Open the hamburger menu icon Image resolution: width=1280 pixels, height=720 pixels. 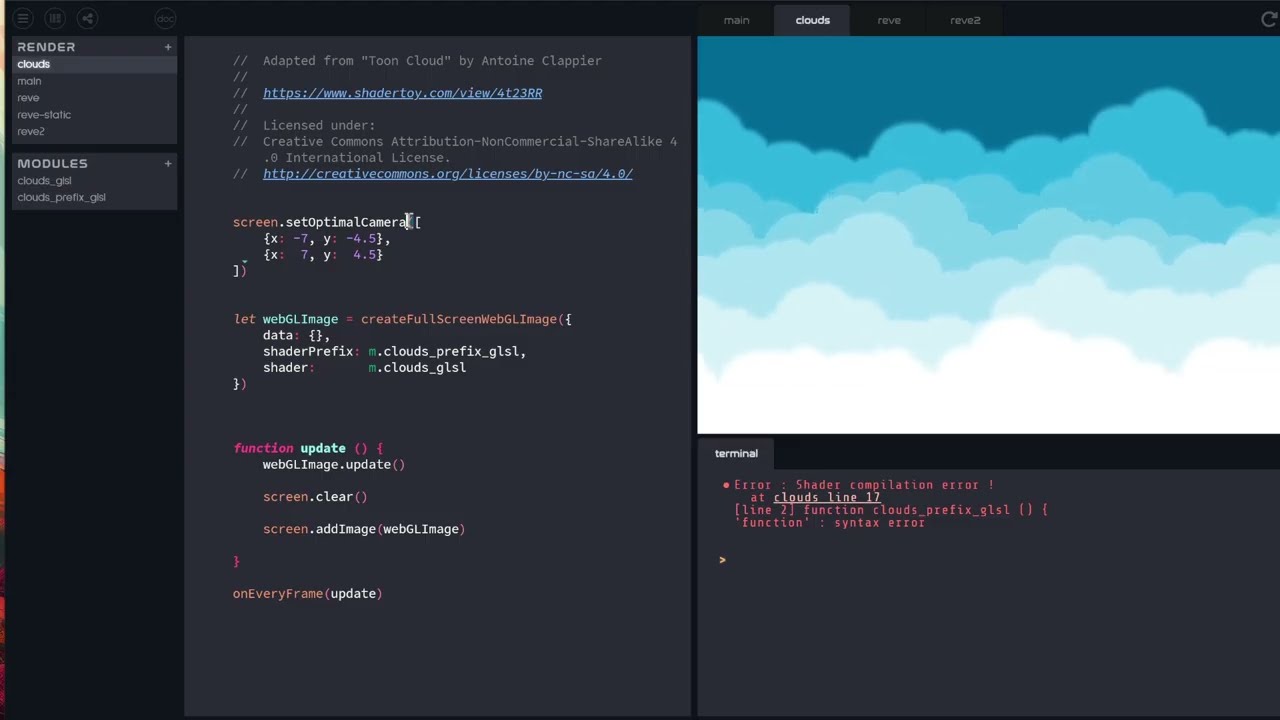click(23, 18)
